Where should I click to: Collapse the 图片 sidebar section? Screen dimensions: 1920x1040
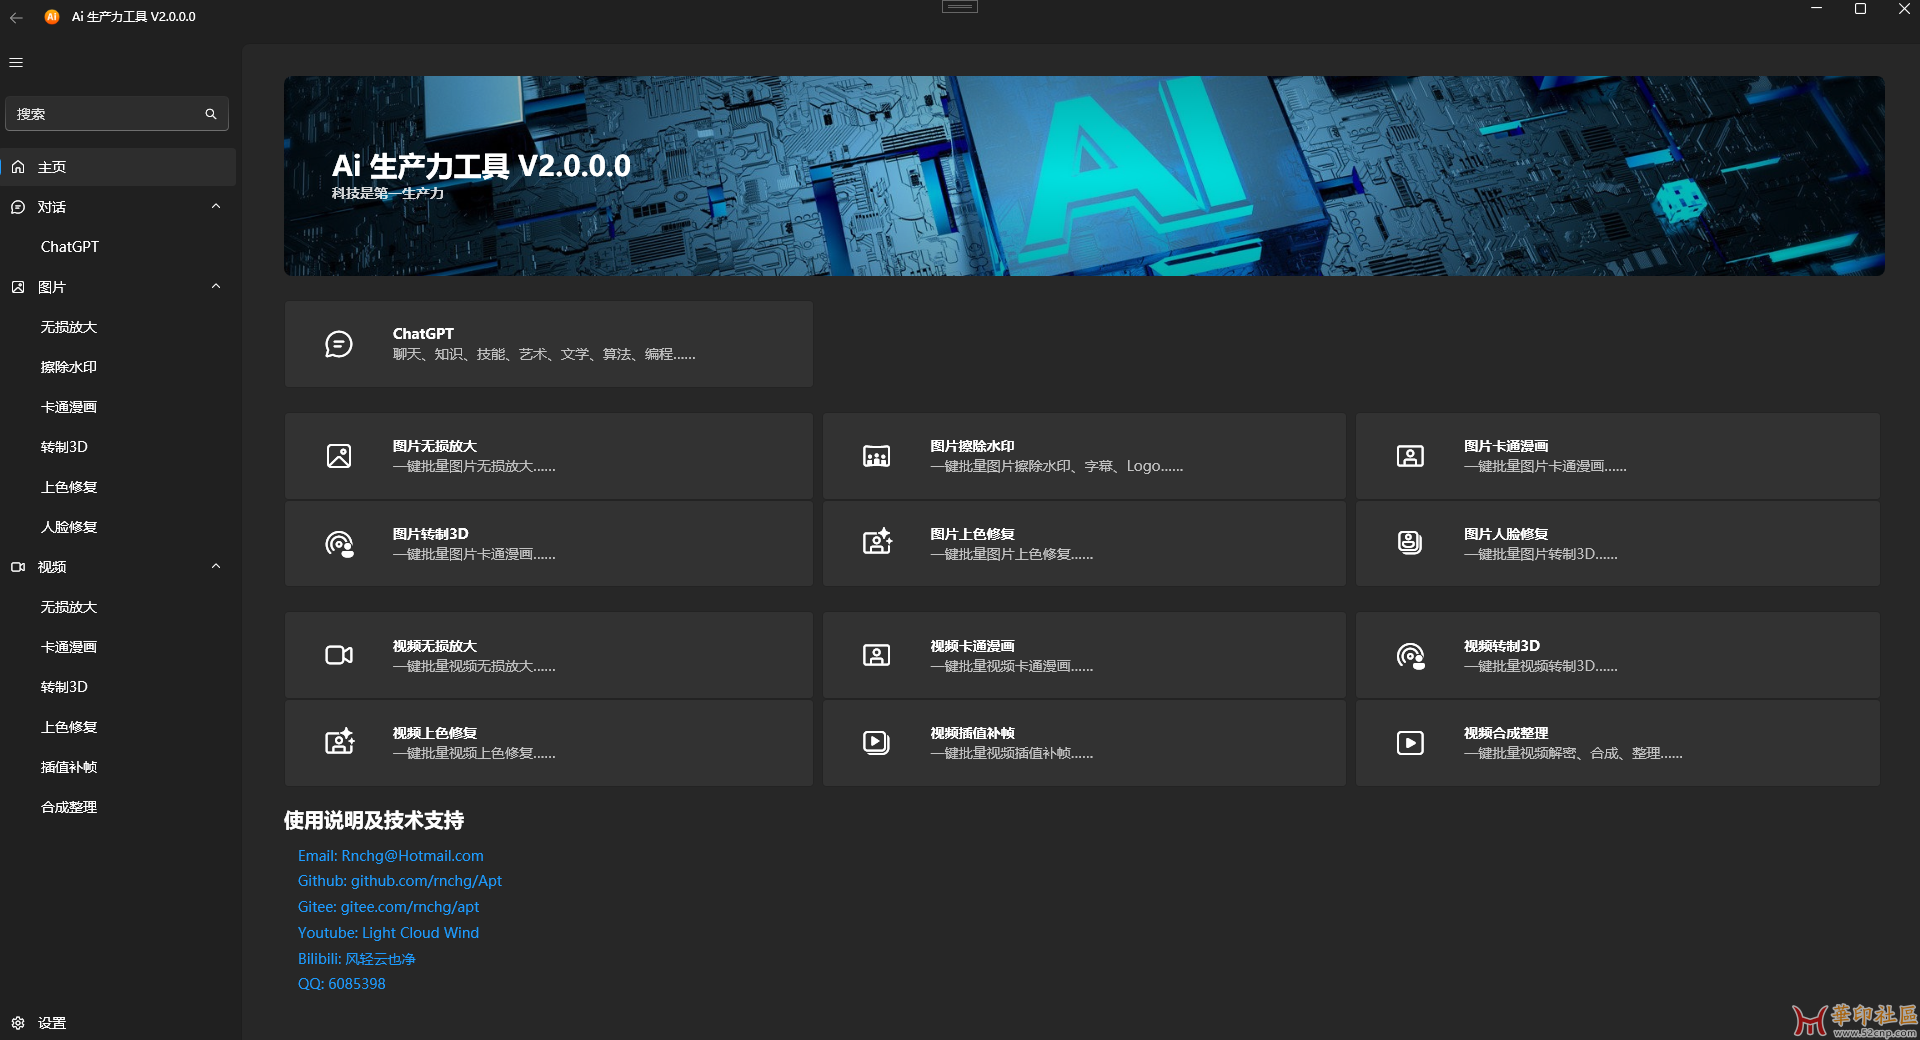pos(216,287)
